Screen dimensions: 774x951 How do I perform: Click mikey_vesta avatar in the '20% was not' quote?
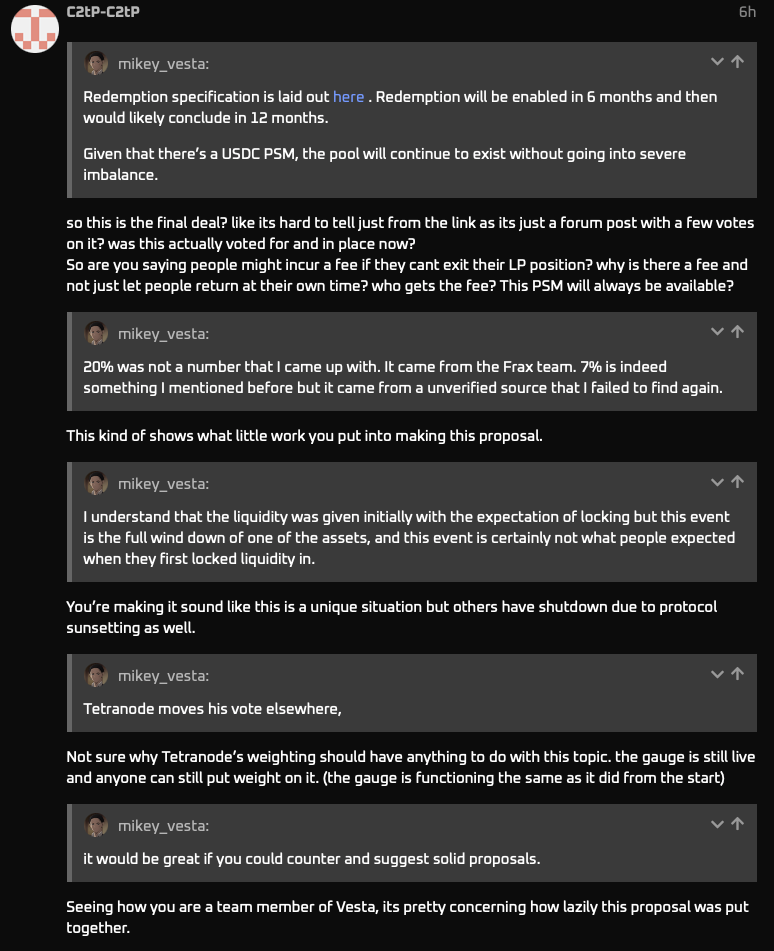96,334
